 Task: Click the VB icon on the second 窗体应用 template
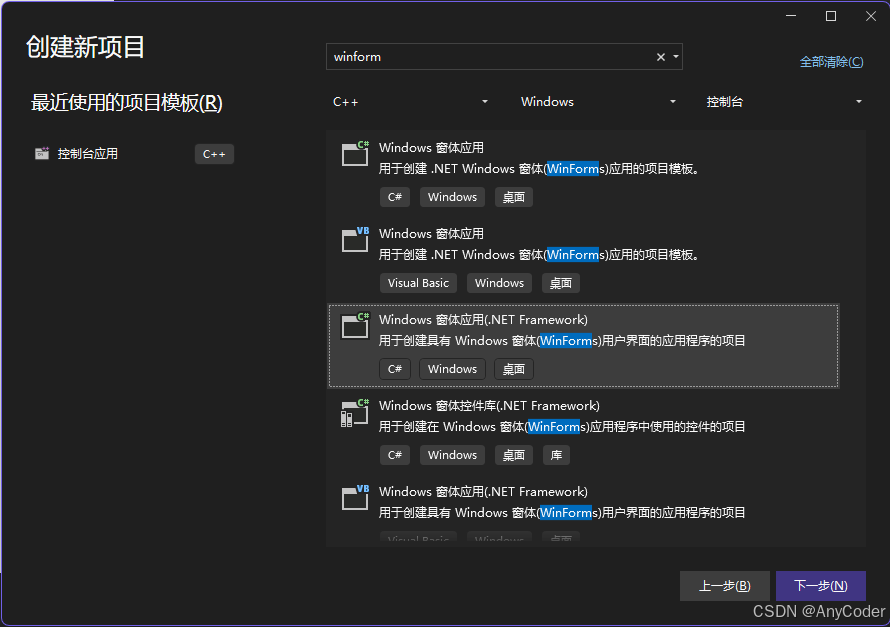(354, 241)
